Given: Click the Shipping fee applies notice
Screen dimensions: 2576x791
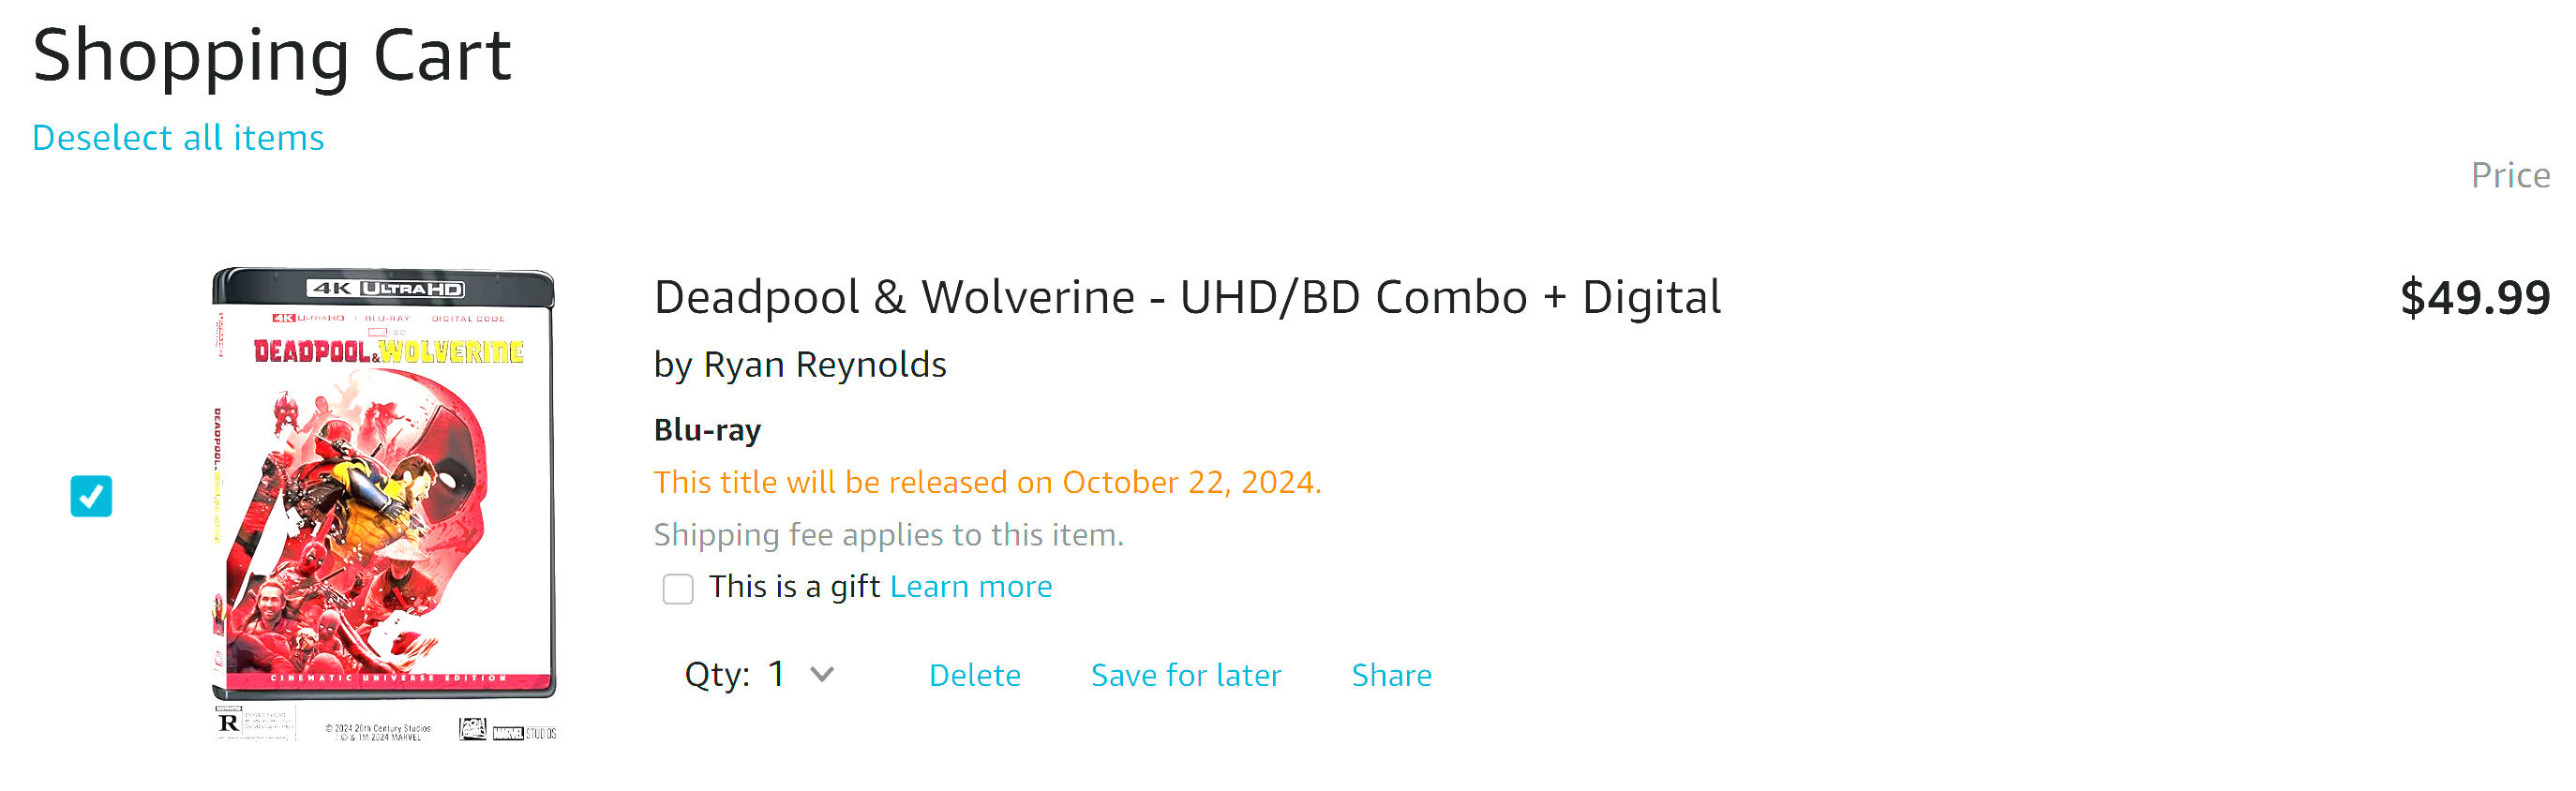Looking at the screenshot, I should [888, 535].
